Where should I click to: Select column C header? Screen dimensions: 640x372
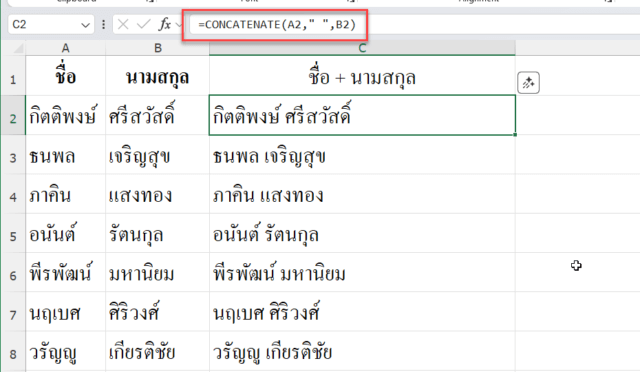click(362, 48)
